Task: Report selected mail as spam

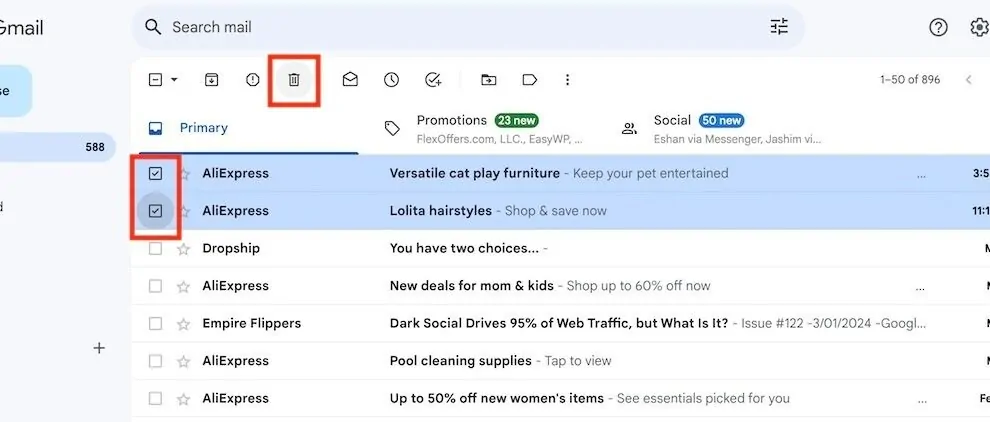Action: click(253, 80)
